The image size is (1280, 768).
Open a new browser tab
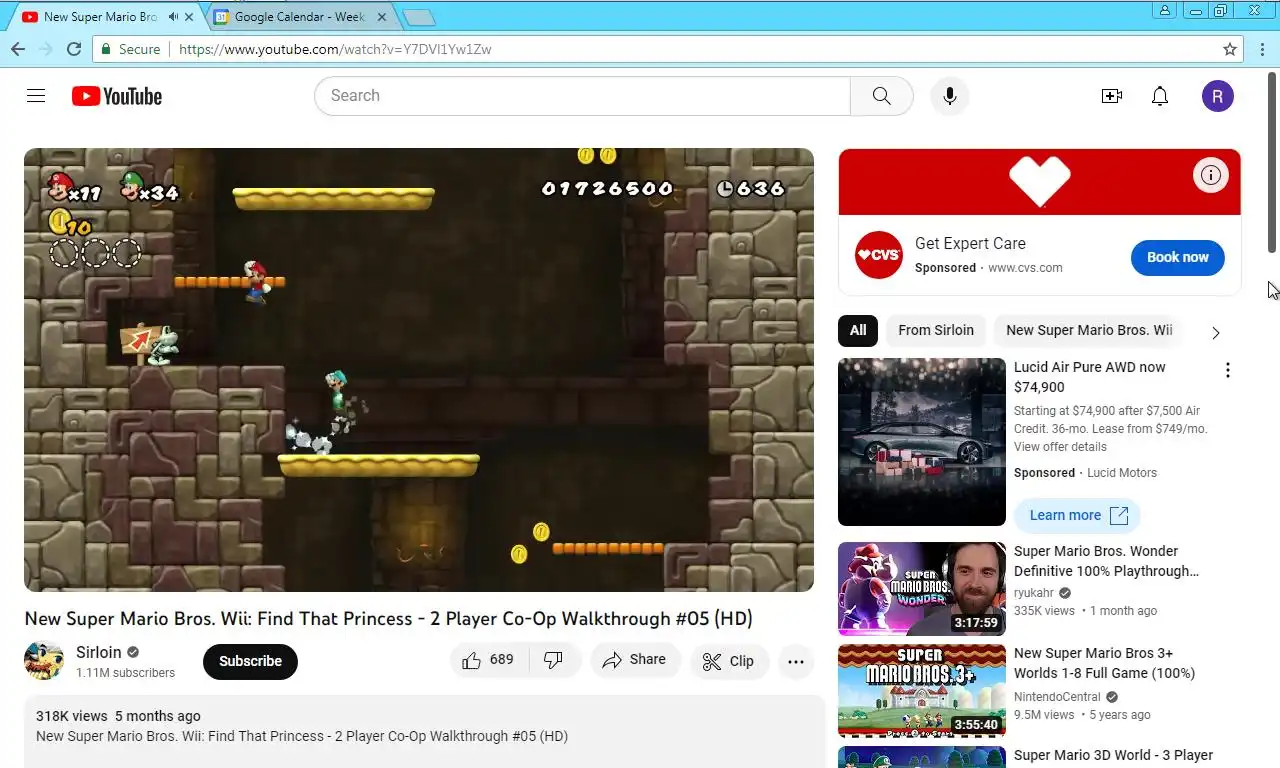(x=418, y=17)
